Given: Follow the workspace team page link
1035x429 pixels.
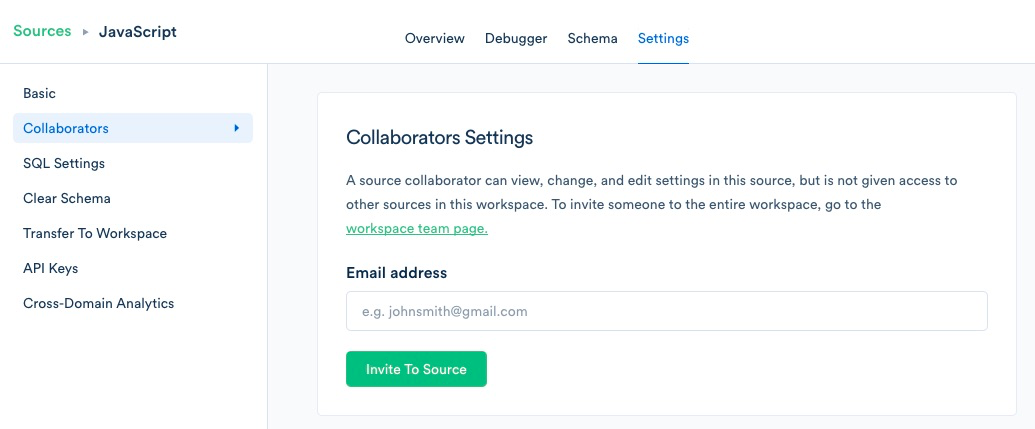Looking at the screenshot, I should tap(417, 229).
